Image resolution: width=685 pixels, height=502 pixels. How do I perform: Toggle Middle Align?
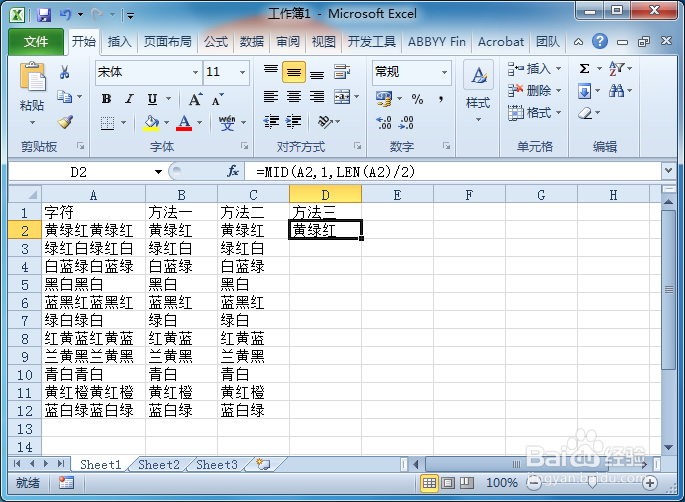tap(294, 72)
